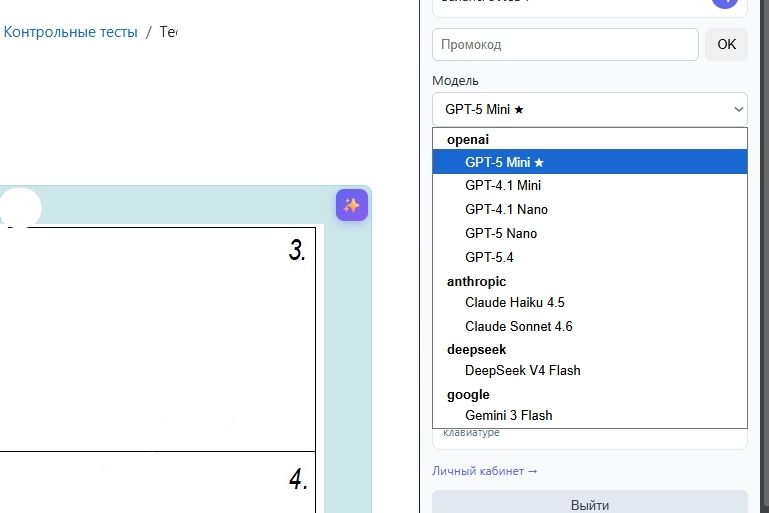Select GPT-5 Mini ★ in the list

[590, 162]
